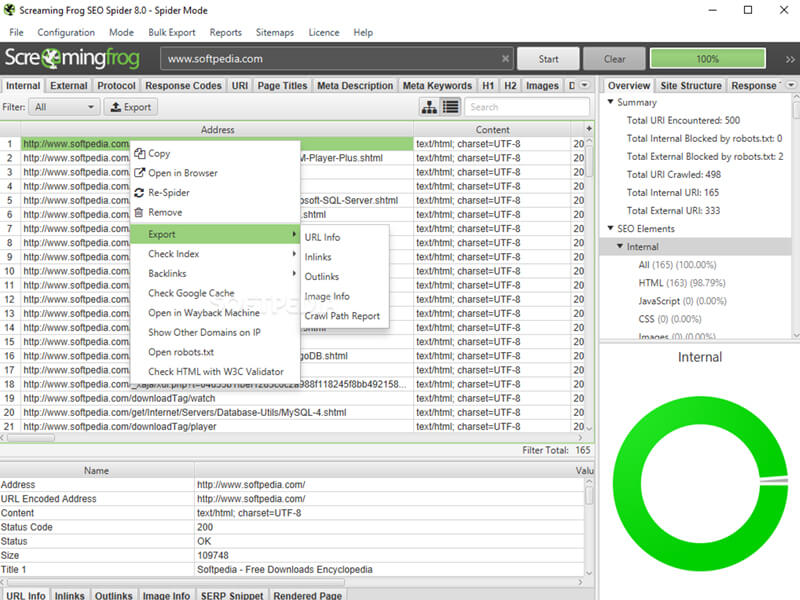
Task: Collapse the Internal node in the overview tree
Action: click(x=620, y=246)
